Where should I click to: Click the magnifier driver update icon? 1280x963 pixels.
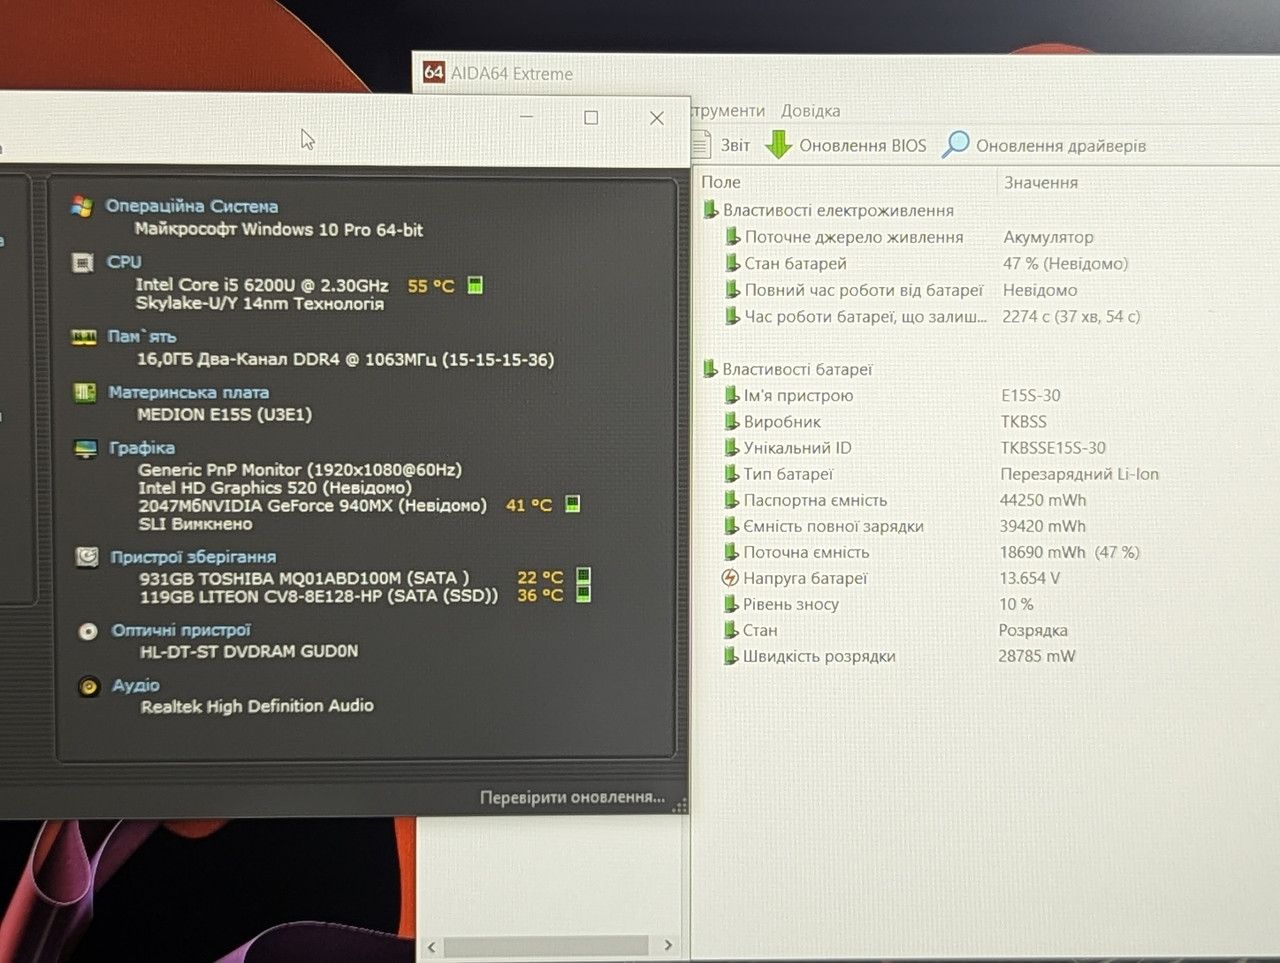pyautogui.click(x=956, y=144)
